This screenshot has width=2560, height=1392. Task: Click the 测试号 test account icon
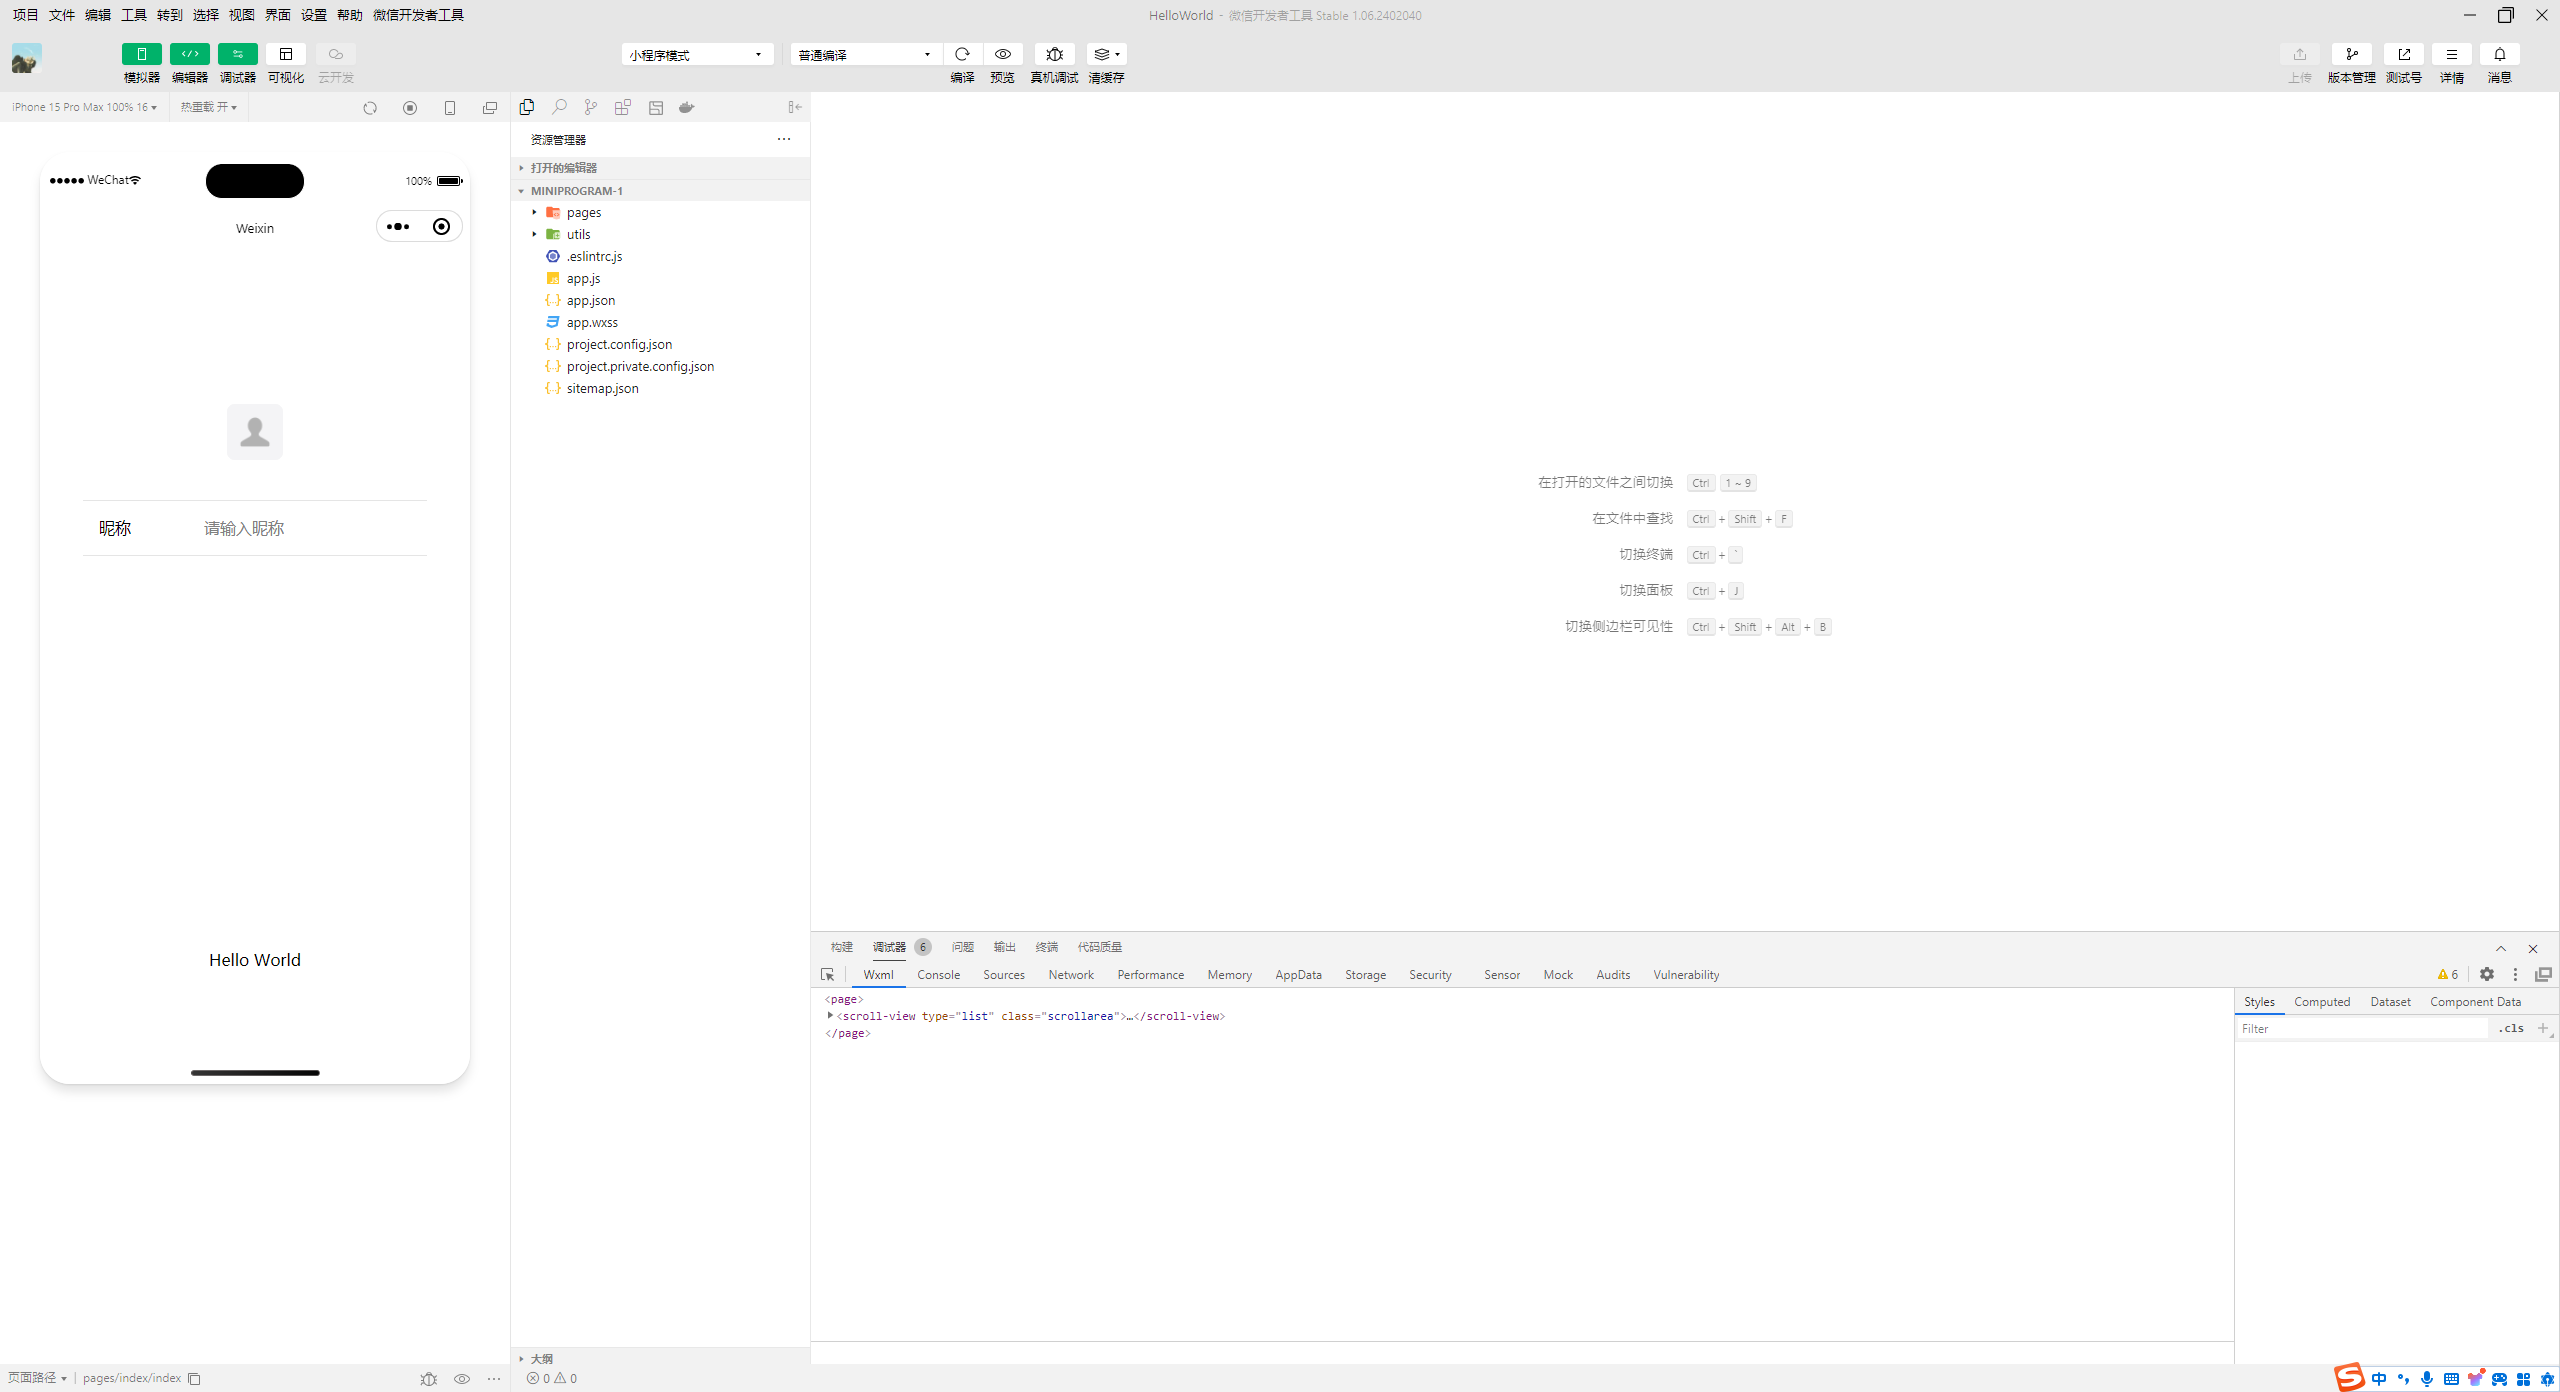click(2404, 54)
